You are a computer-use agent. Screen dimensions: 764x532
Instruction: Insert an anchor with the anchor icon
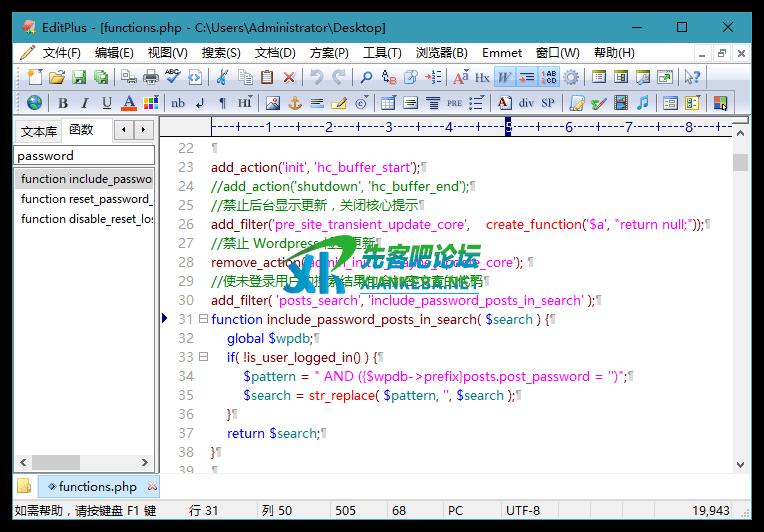[x=295, y=103]
